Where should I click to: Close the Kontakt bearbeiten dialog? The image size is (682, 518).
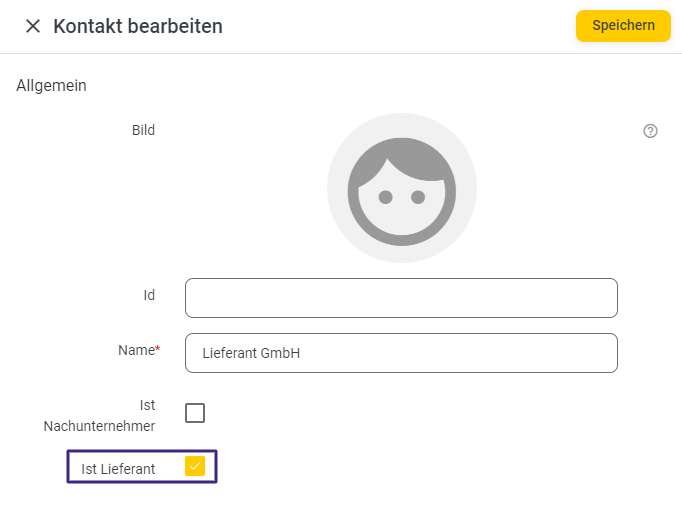(33, 26)
